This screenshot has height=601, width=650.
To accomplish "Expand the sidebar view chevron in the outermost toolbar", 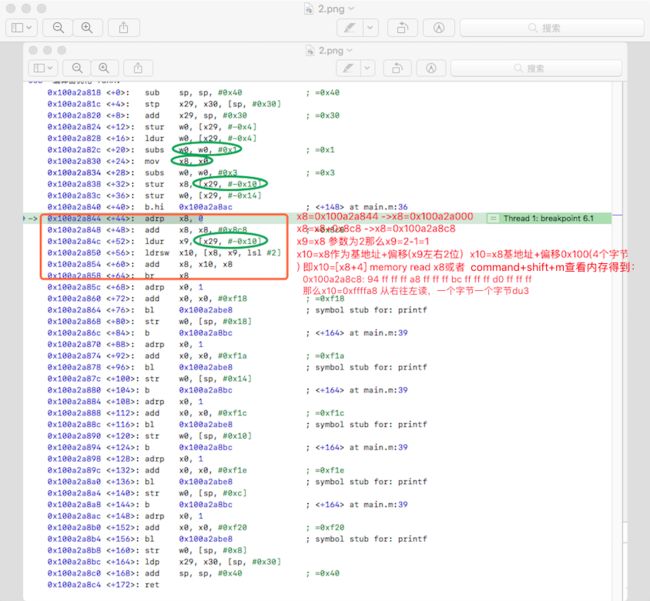I will (x=29, y=28).
